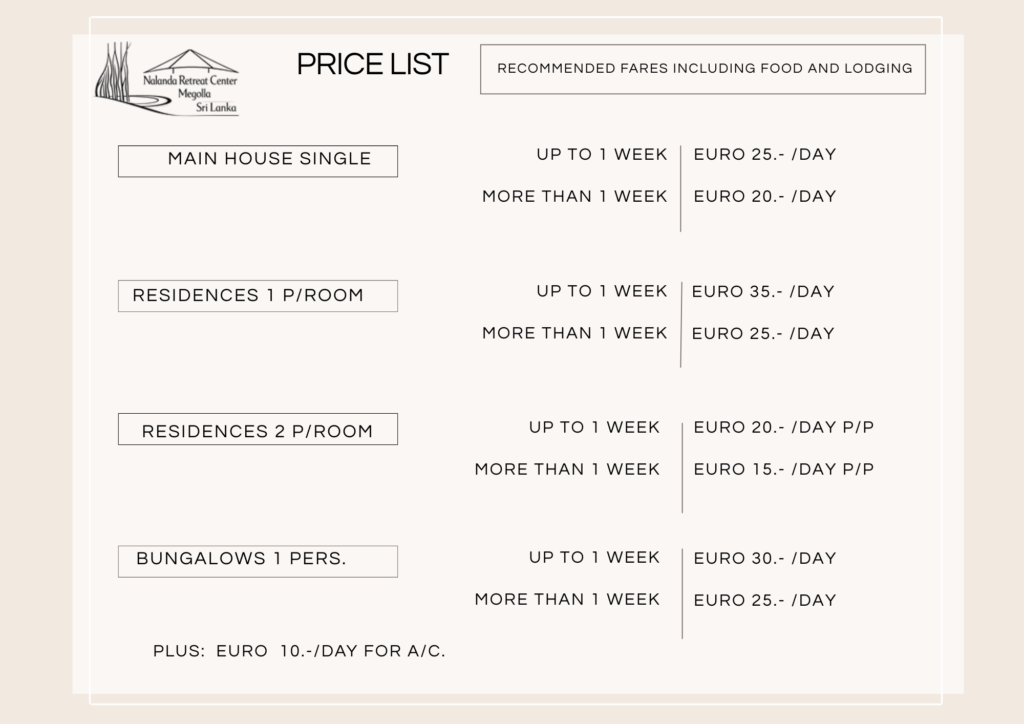Click Main House Single's EURO 20.- /DAY price
Screen dimensions: 1024x724
click(764, 197)
